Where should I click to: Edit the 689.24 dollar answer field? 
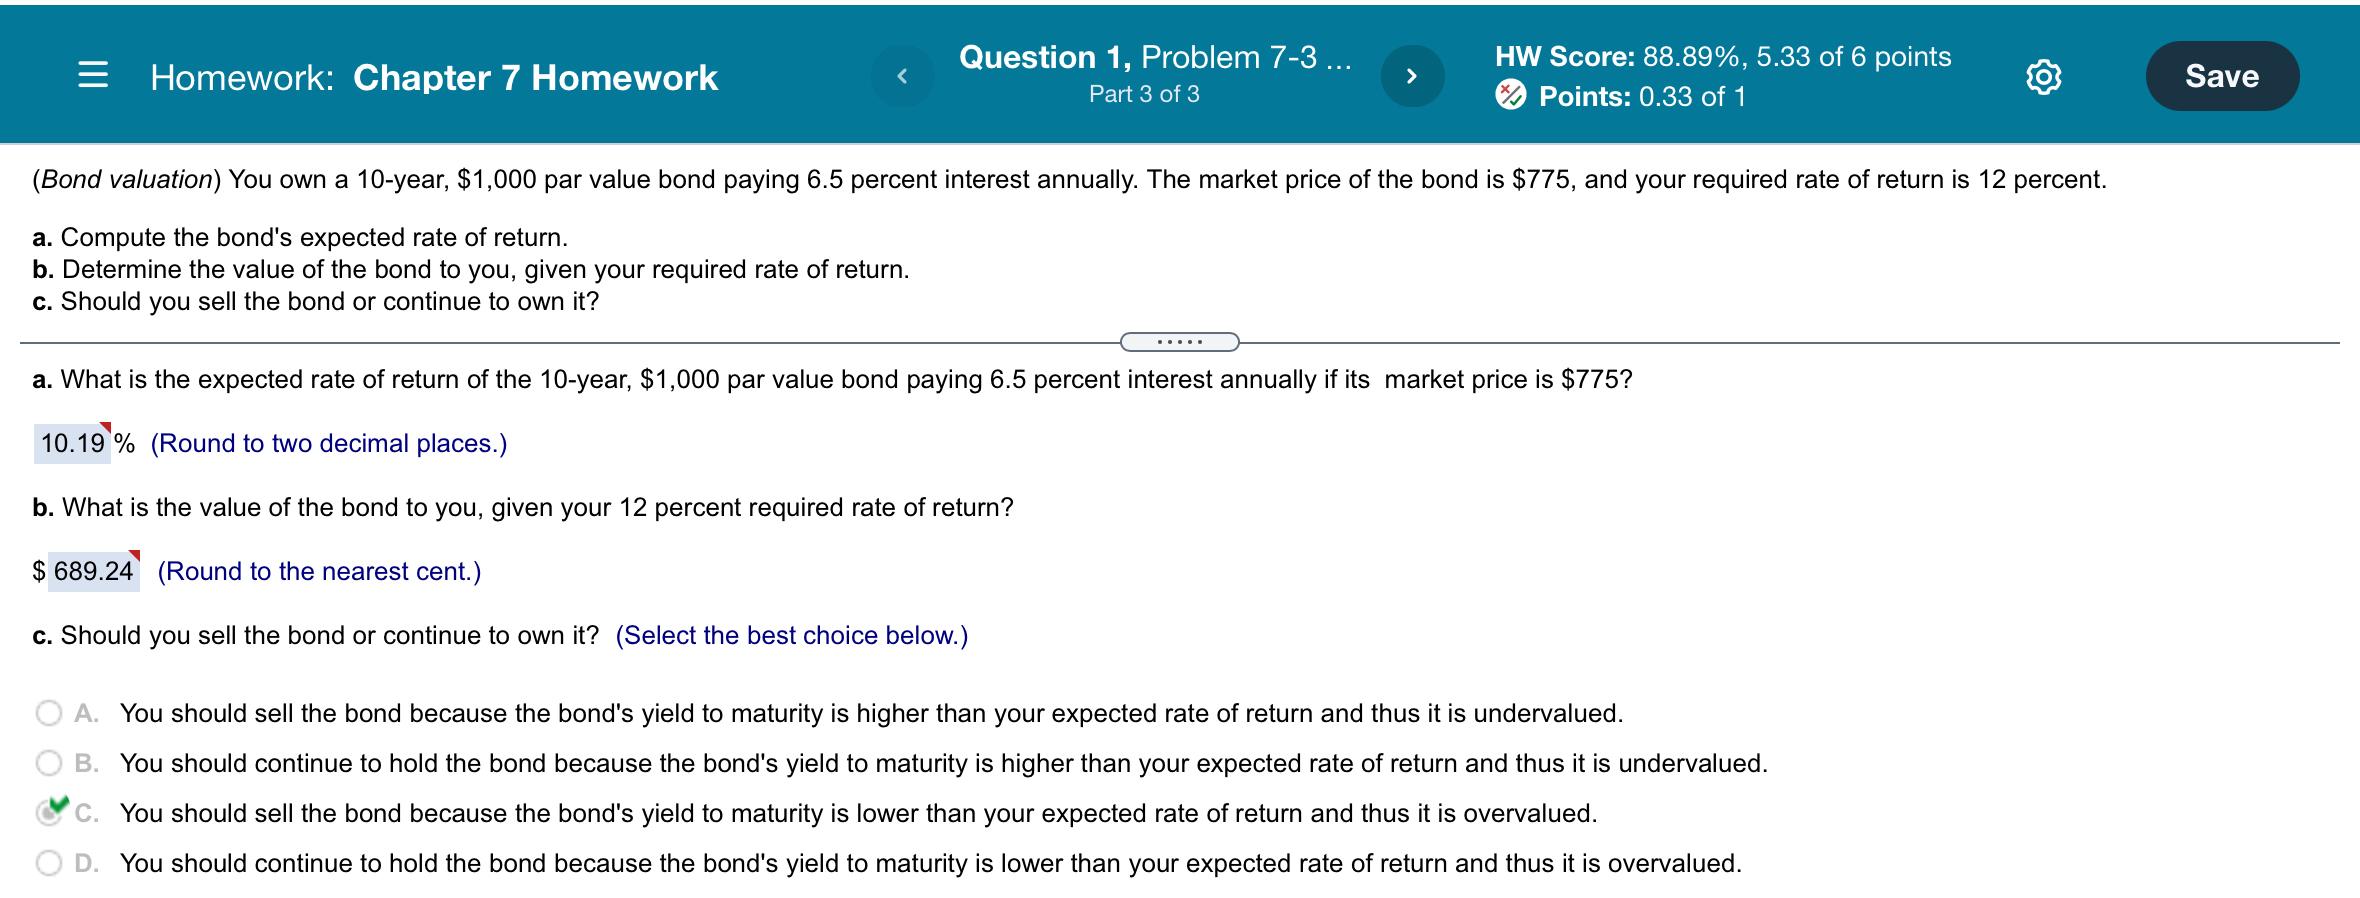click(95, 570)
